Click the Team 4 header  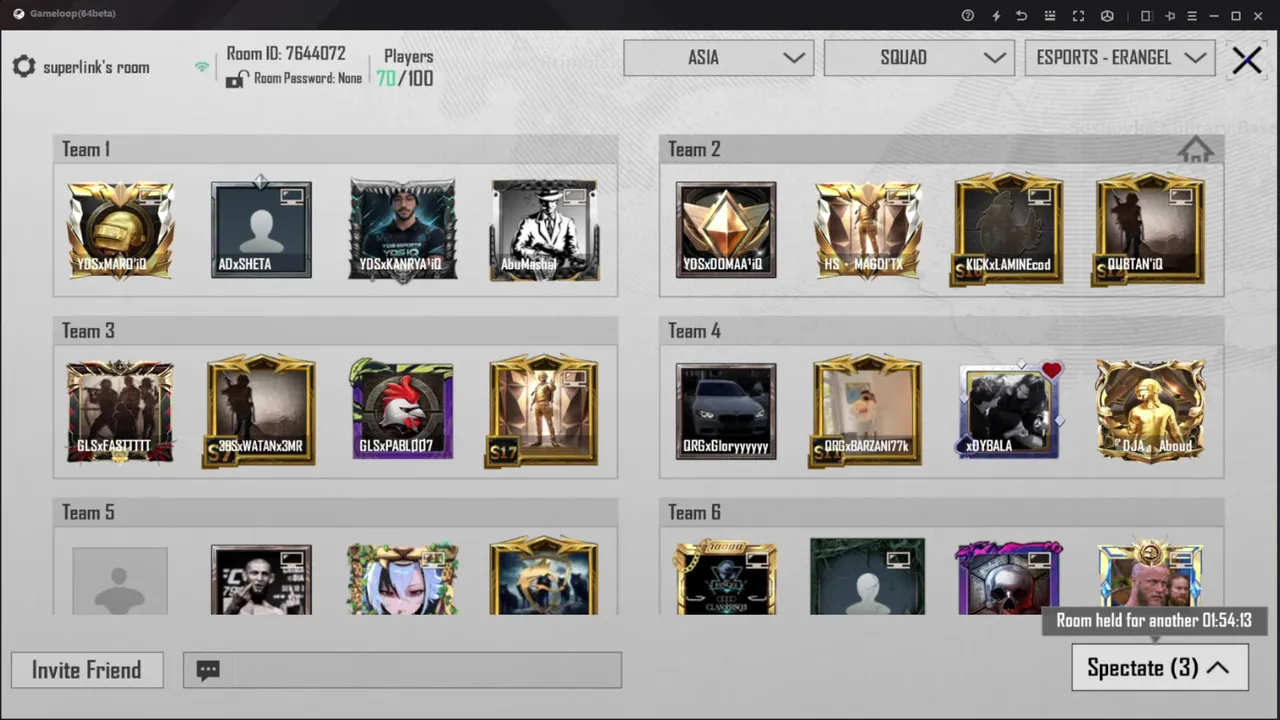942,331
